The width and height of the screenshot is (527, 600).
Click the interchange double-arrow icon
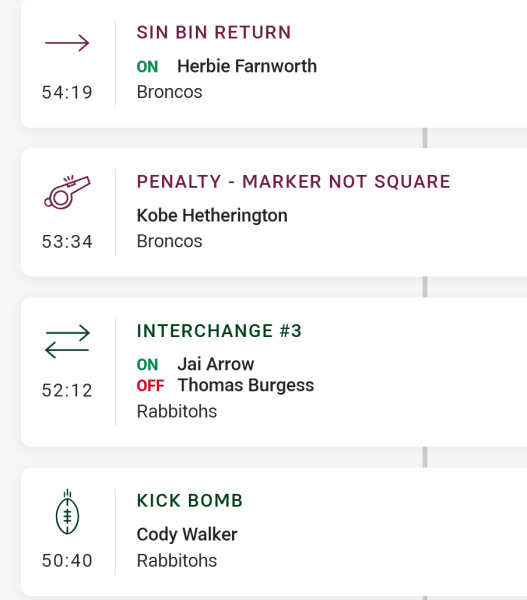tap(67, 341)
